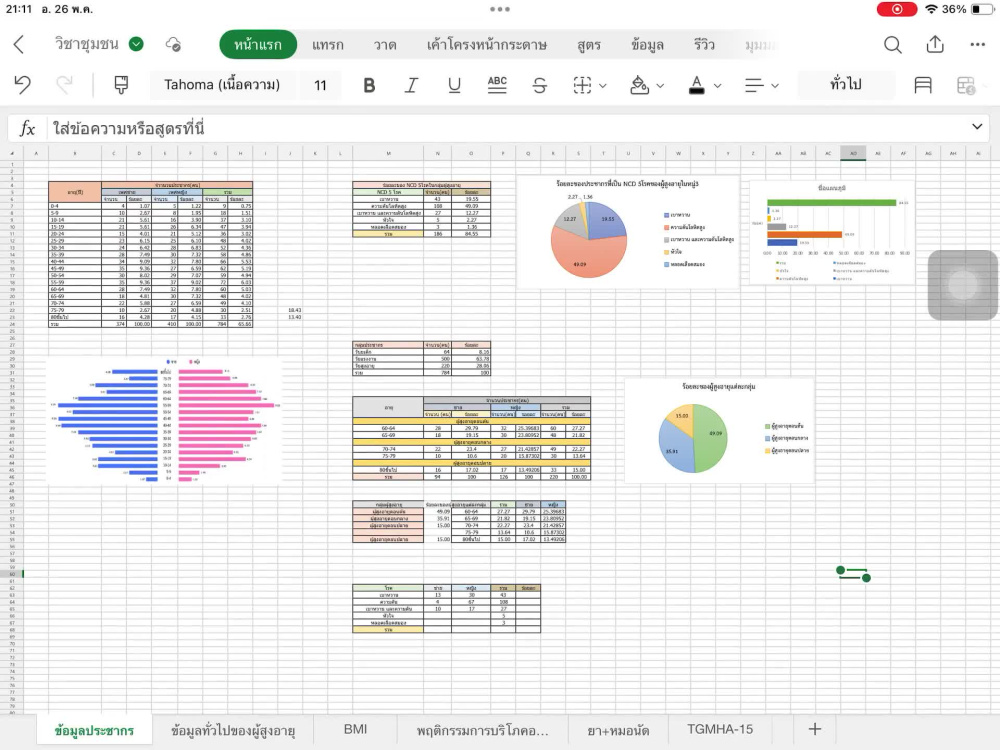Select the format painter icon
The width and height of the screenshot is (1000, 750).
click(121, 85)
